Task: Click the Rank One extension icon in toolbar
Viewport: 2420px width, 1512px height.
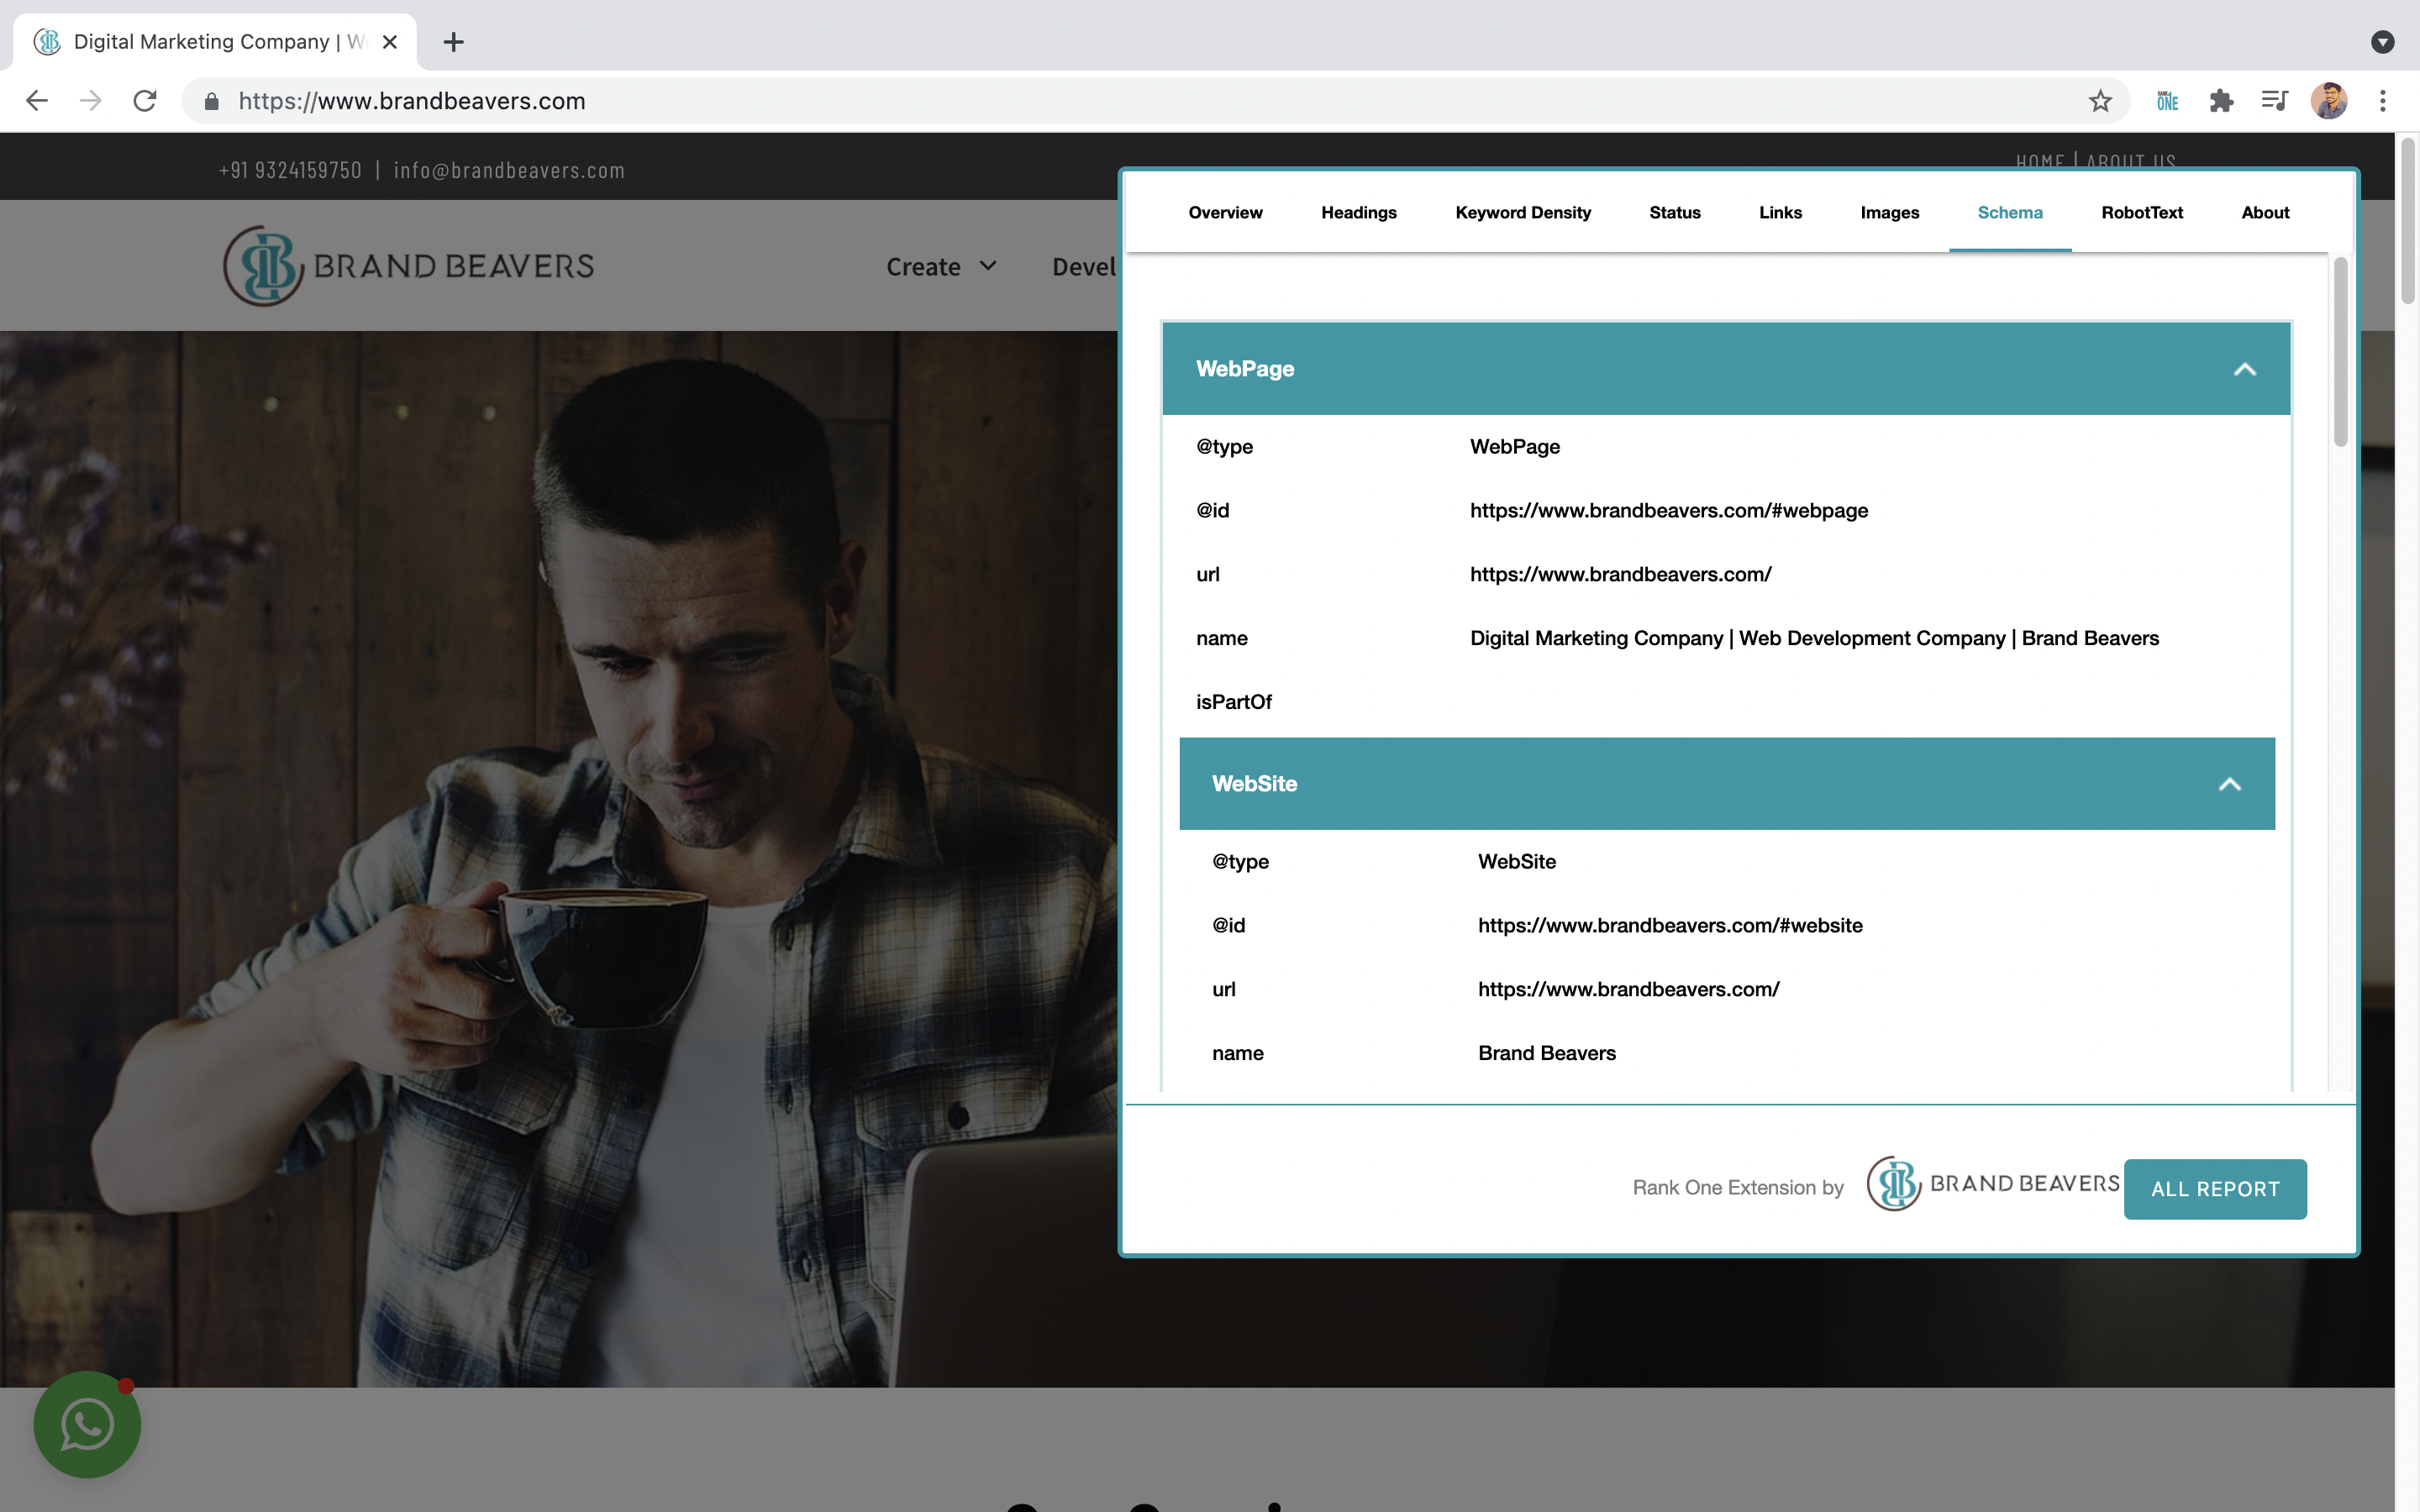Action: click(x=2167, y=100)
